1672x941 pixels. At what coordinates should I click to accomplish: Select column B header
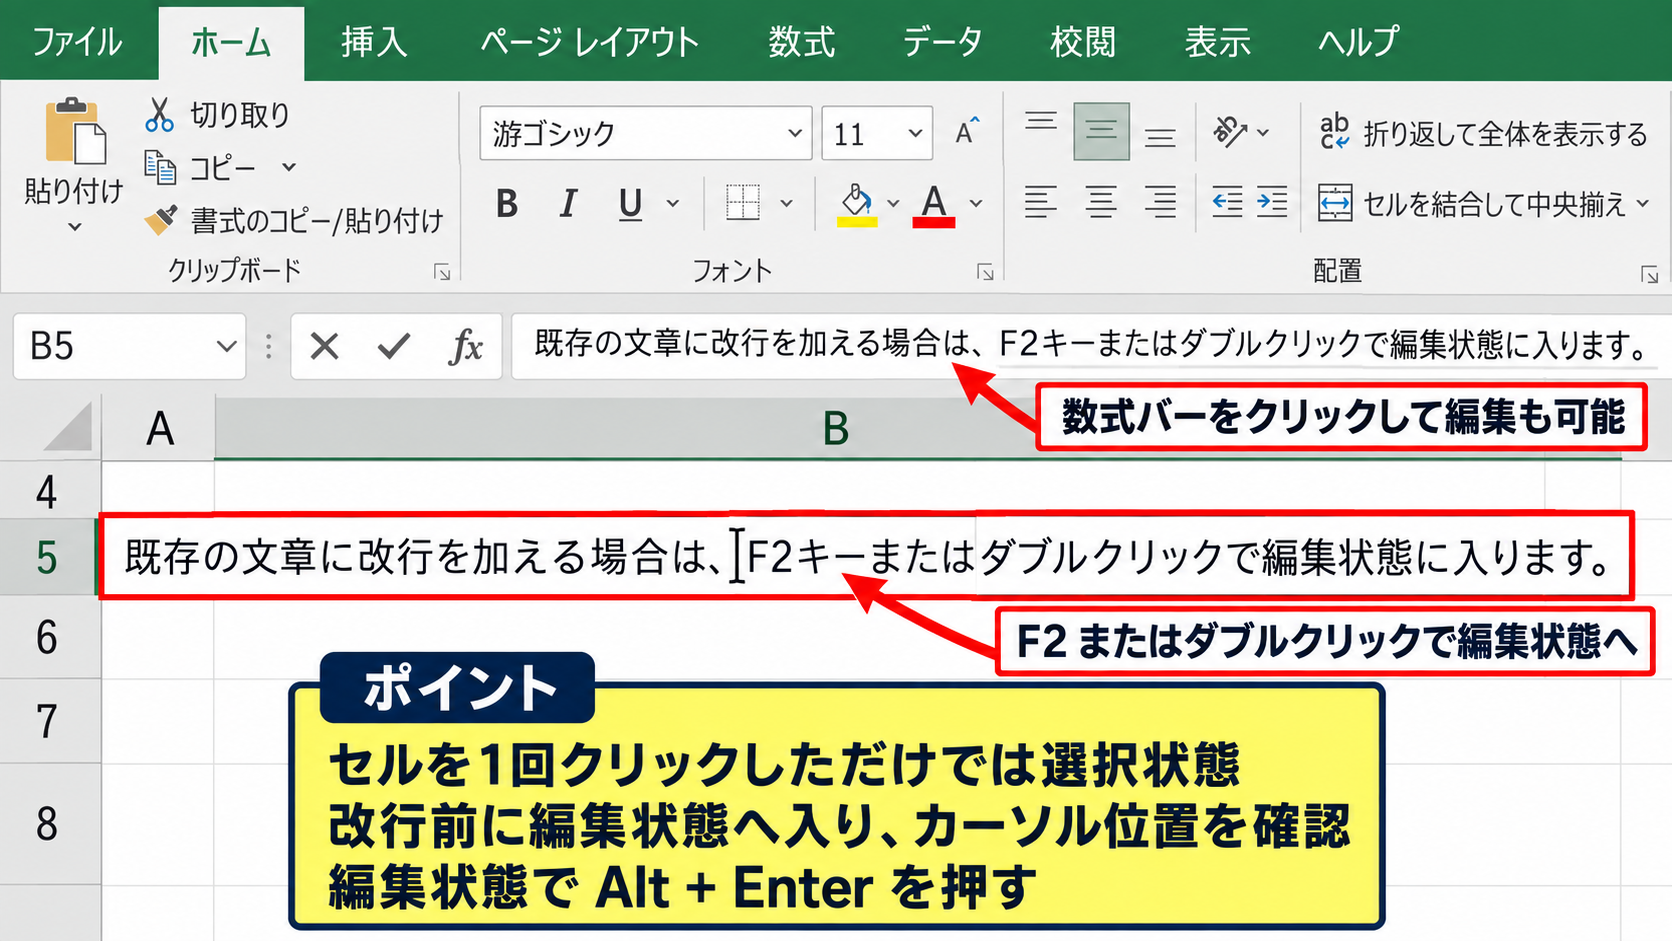[x=835, y=429]
